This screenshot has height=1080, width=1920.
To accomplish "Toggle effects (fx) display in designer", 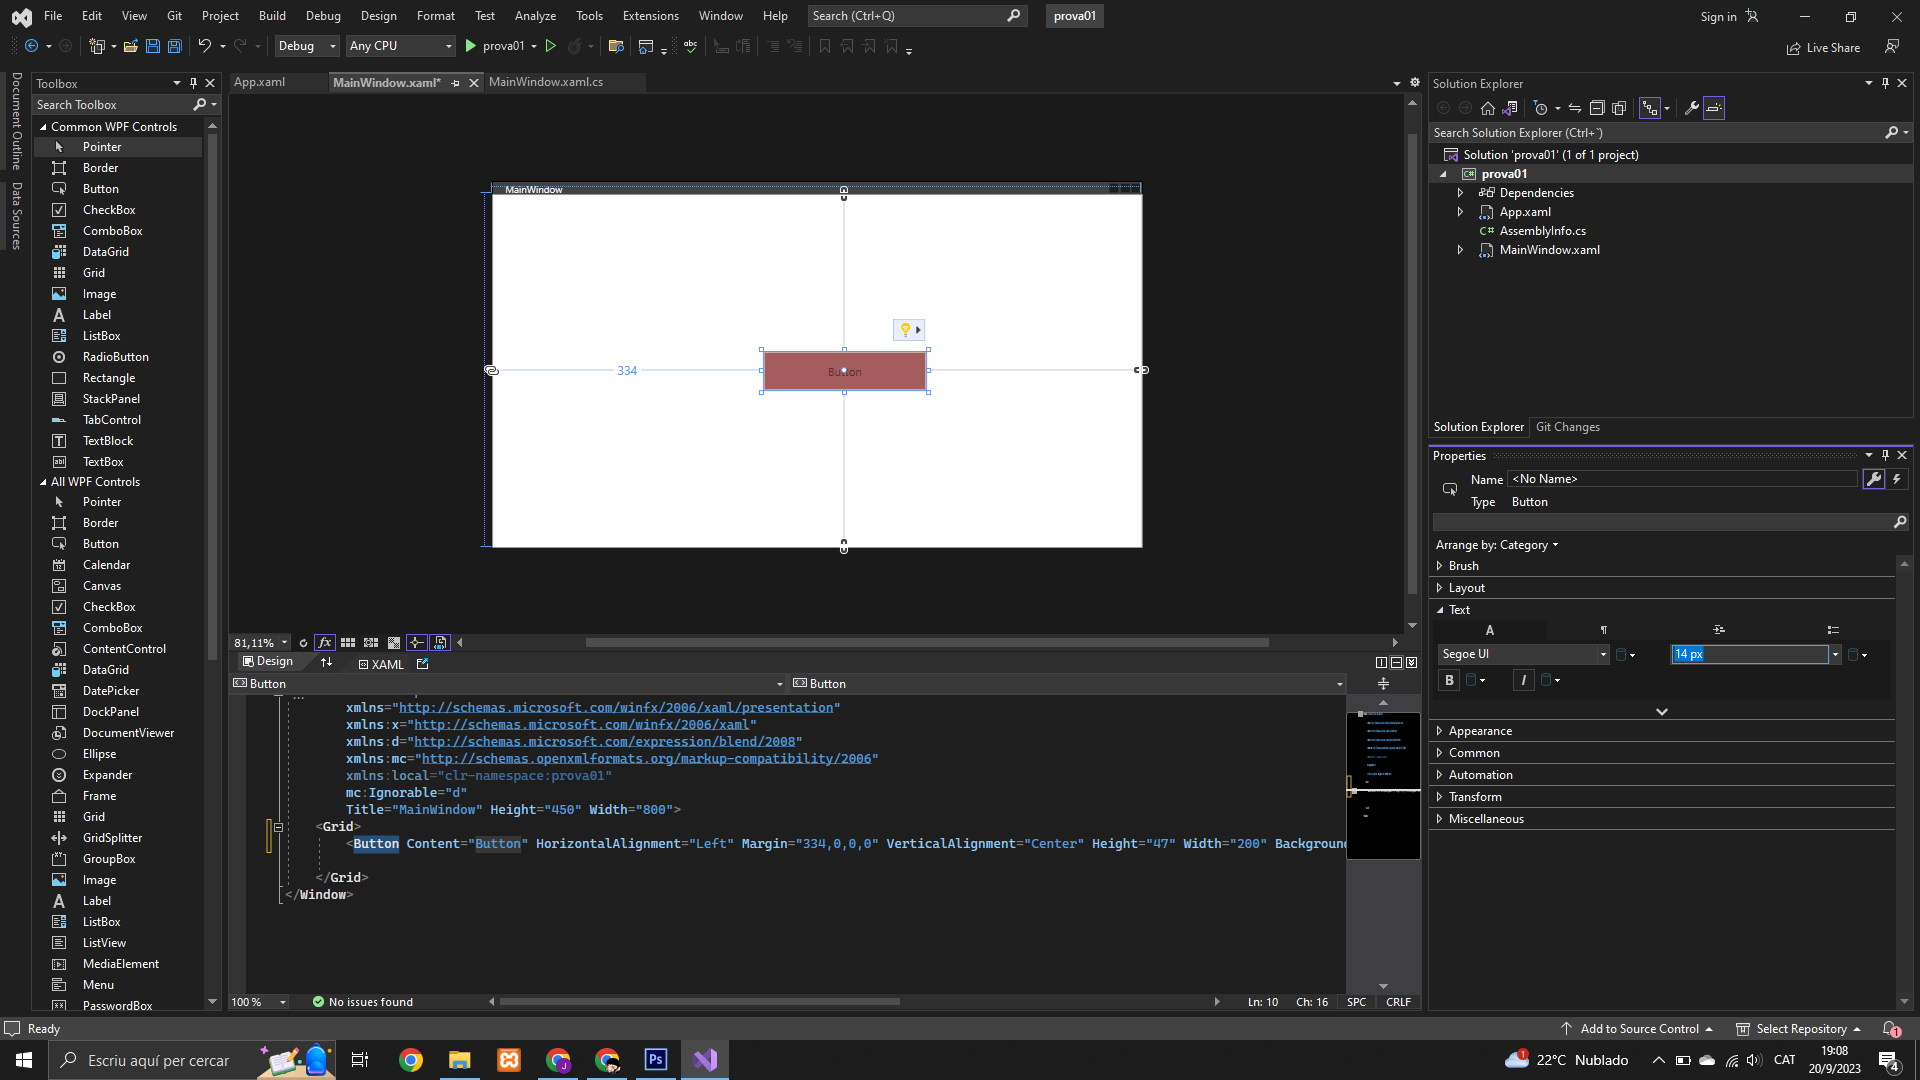I will coord(325,643).
